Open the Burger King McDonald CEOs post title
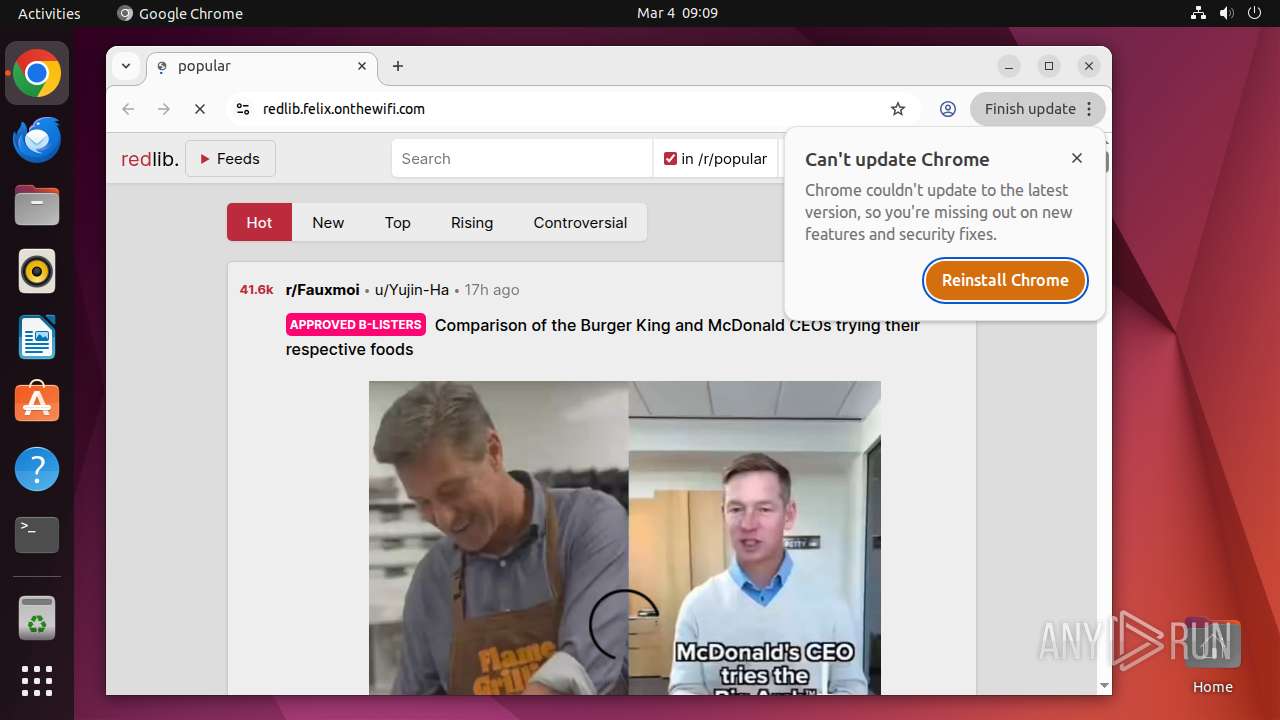The width and height of the screenshot is (1280, 720). [603, 337]
